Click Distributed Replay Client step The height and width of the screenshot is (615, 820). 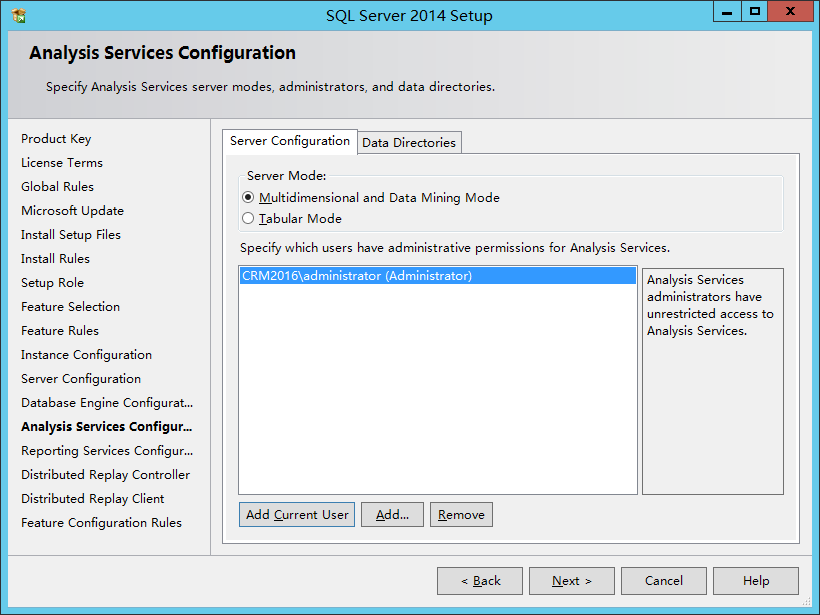point(93,499)
